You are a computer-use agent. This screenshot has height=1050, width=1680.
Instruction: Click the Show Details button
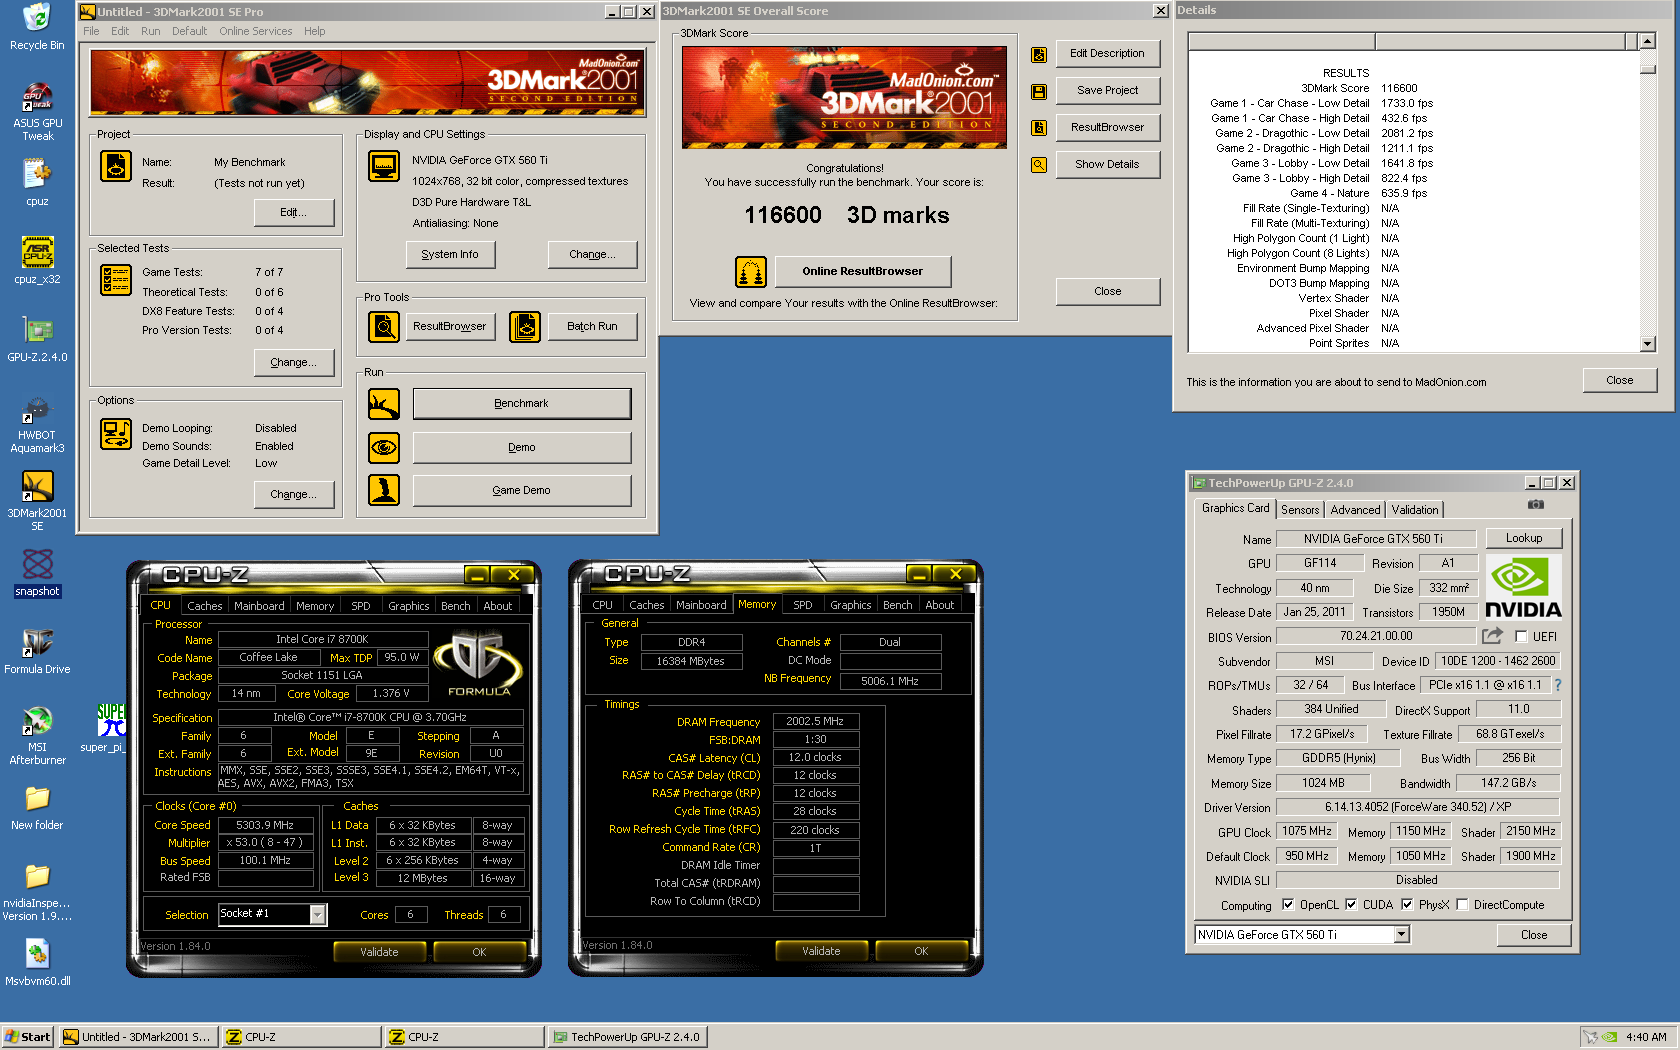1107,164
